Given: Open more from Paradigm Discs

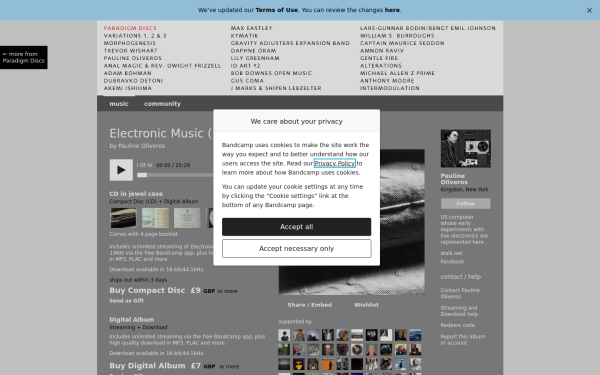Looking at the screenshot, I should coord(23,57).
